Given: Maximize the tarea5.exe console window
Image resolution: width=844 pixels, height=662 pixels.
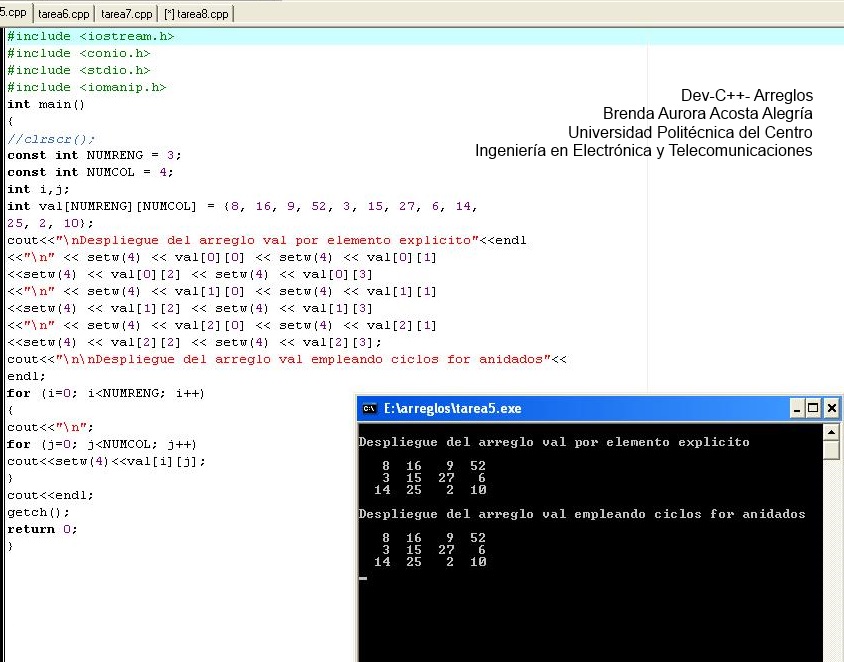Looking at the screenshot, I should click(814, 408).
